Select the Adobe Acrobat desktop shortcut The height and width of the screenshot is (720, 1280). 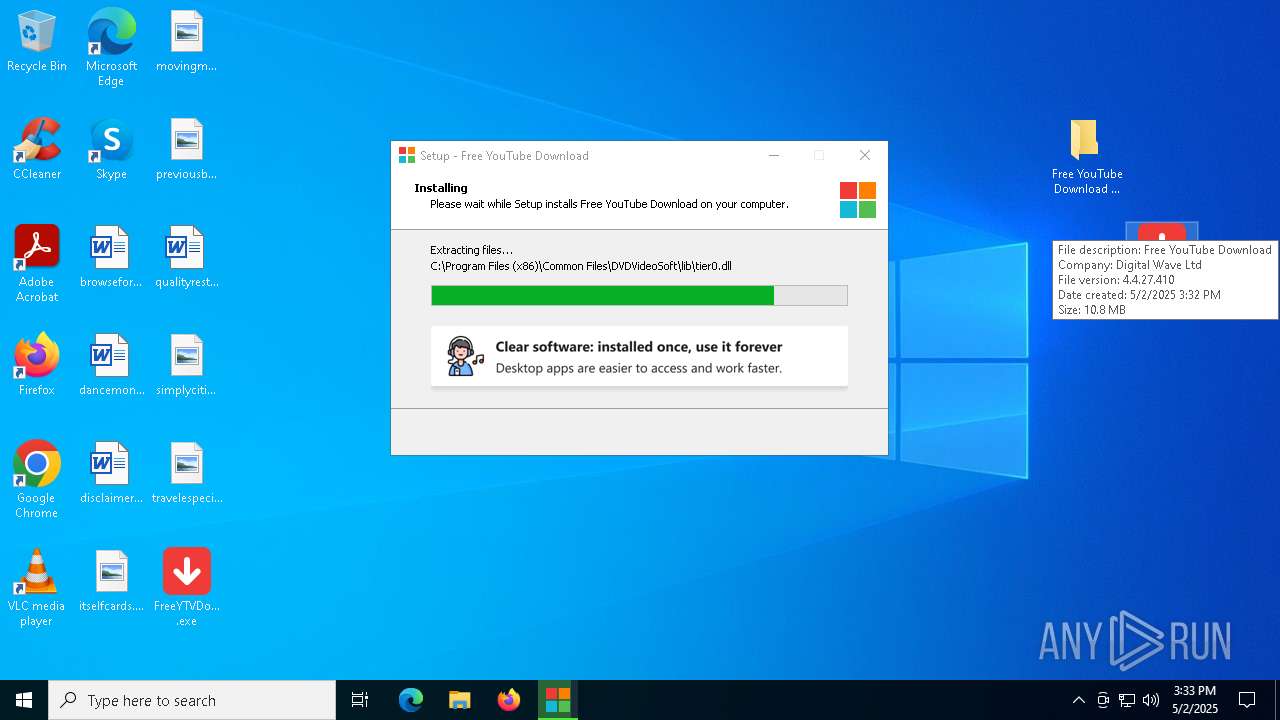pyautogui.click(x=37, y=264)
